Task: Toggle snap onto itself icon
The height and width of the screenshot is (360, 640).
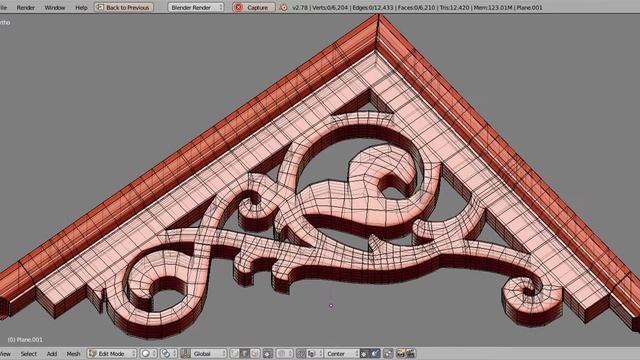Action: tap(364, 353)
